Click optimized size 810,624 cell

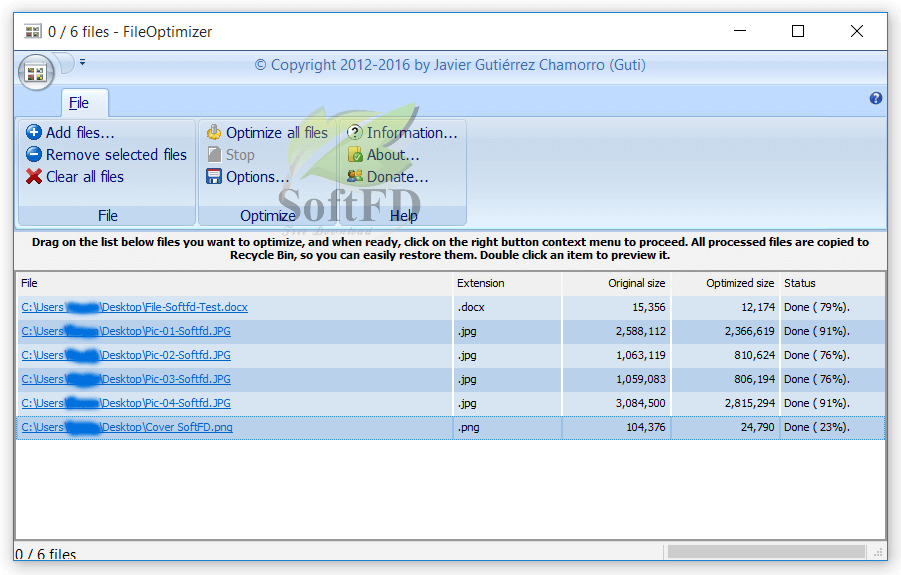pos(725,356)
